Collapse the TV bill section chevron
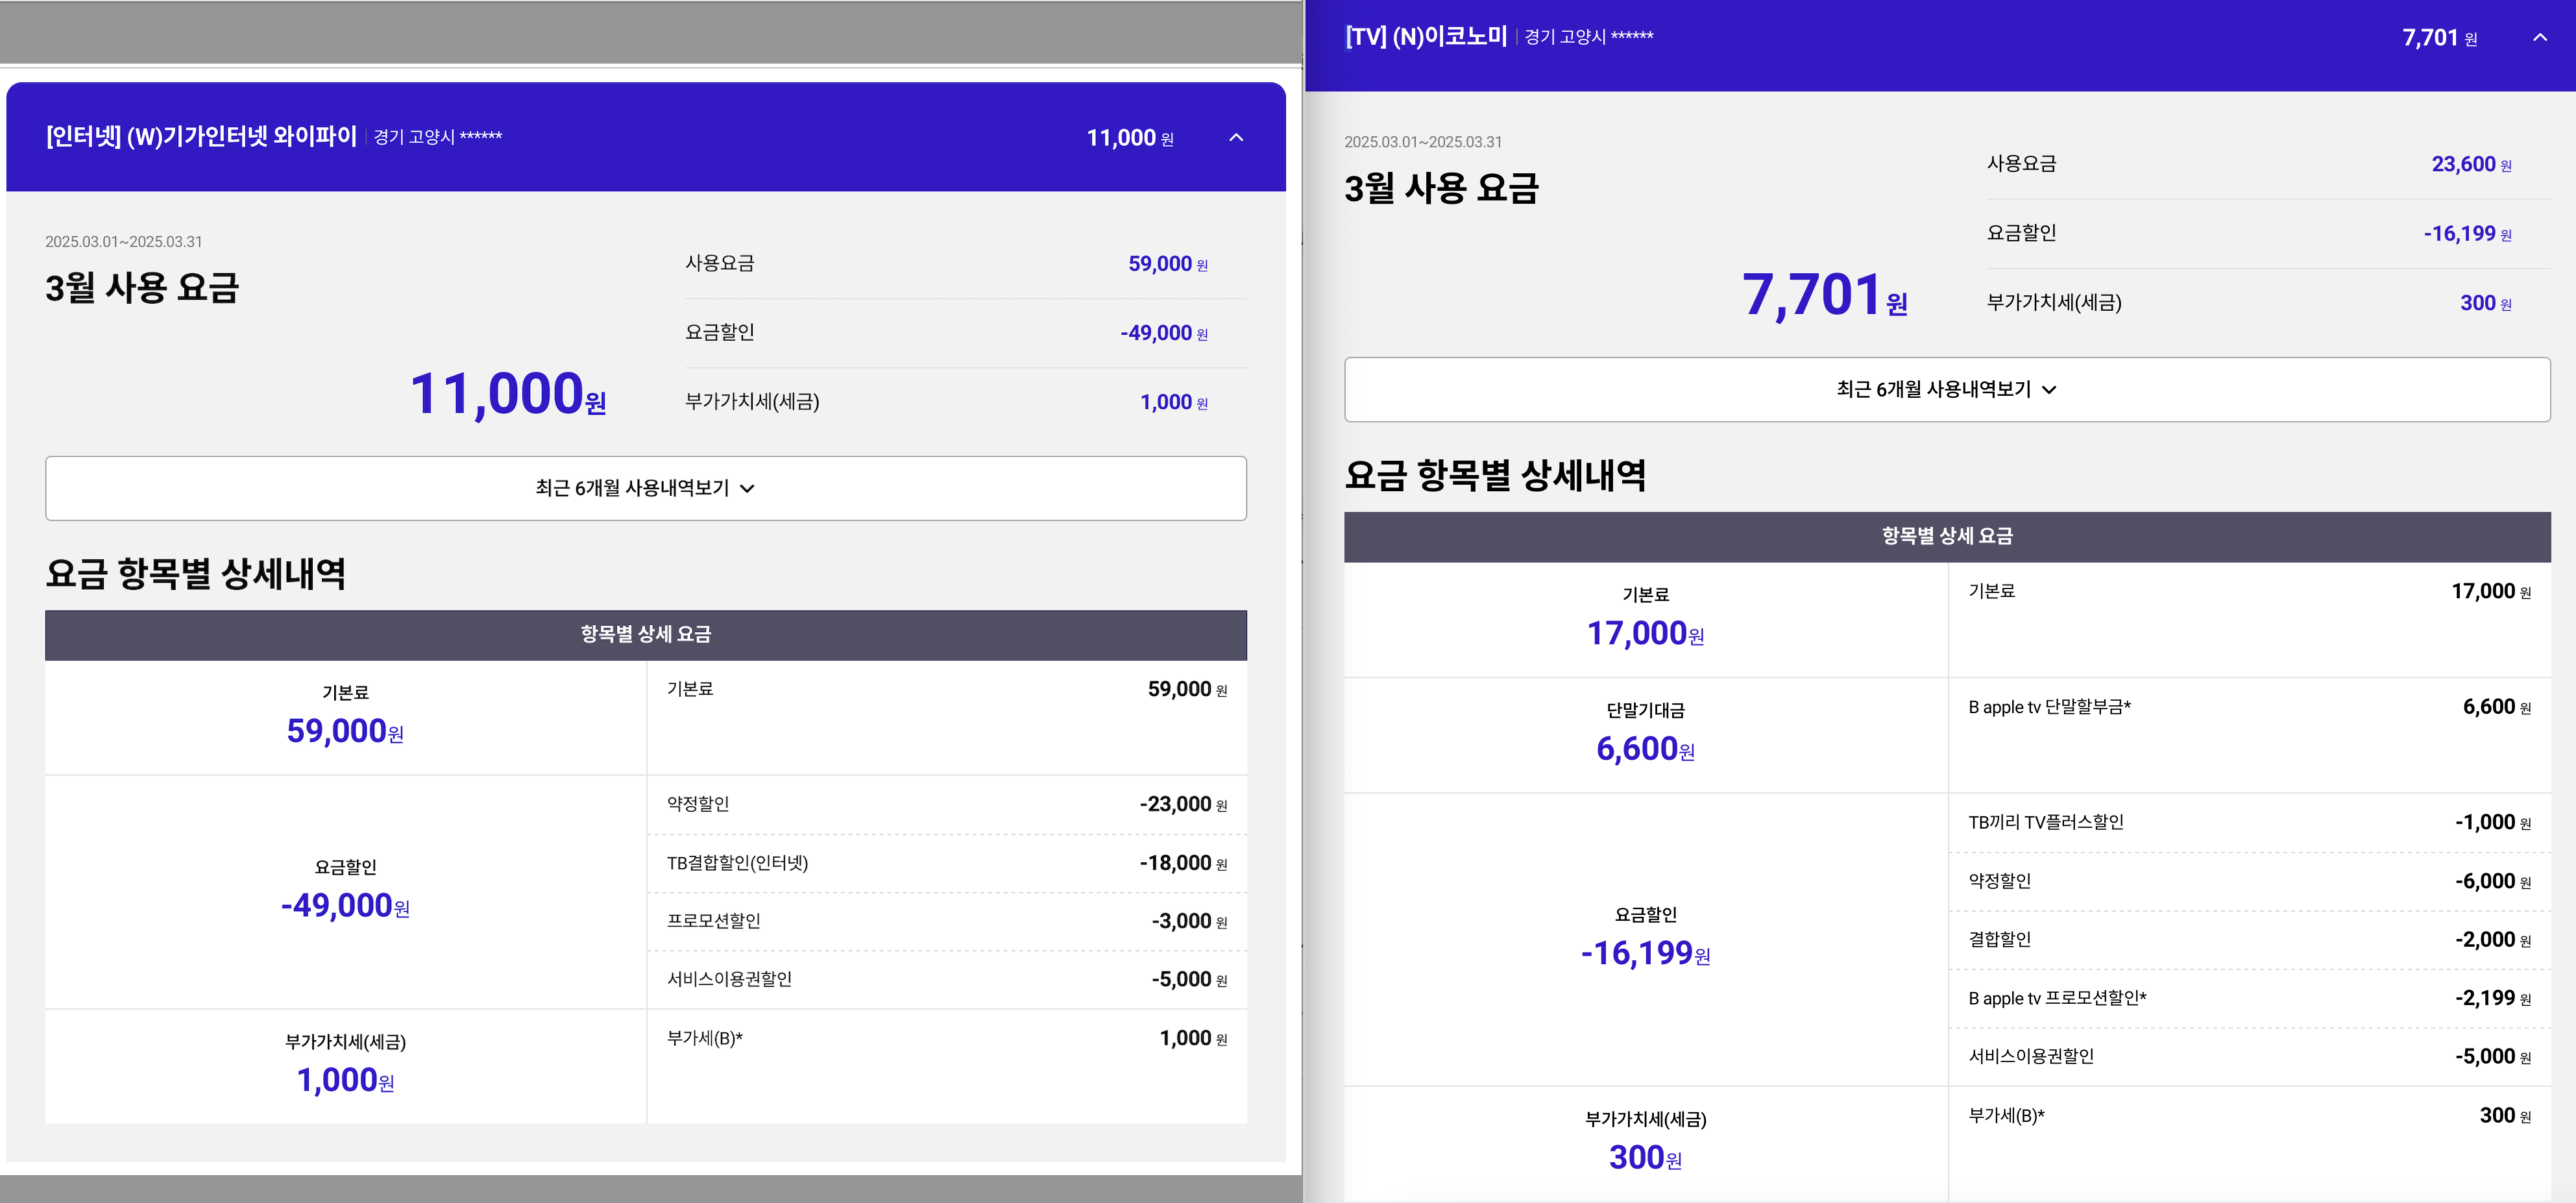 (x=2539, y=38)
